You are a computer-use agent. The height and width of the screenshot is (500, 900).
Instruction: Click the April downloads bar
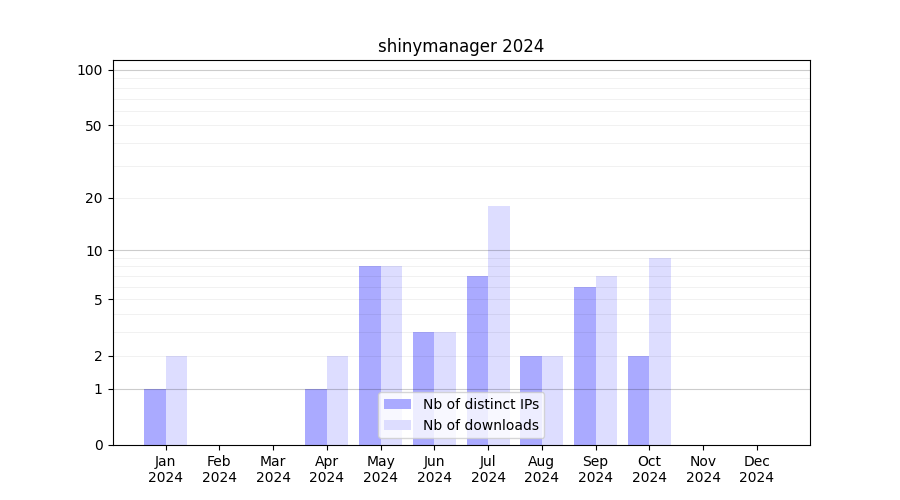337,400
